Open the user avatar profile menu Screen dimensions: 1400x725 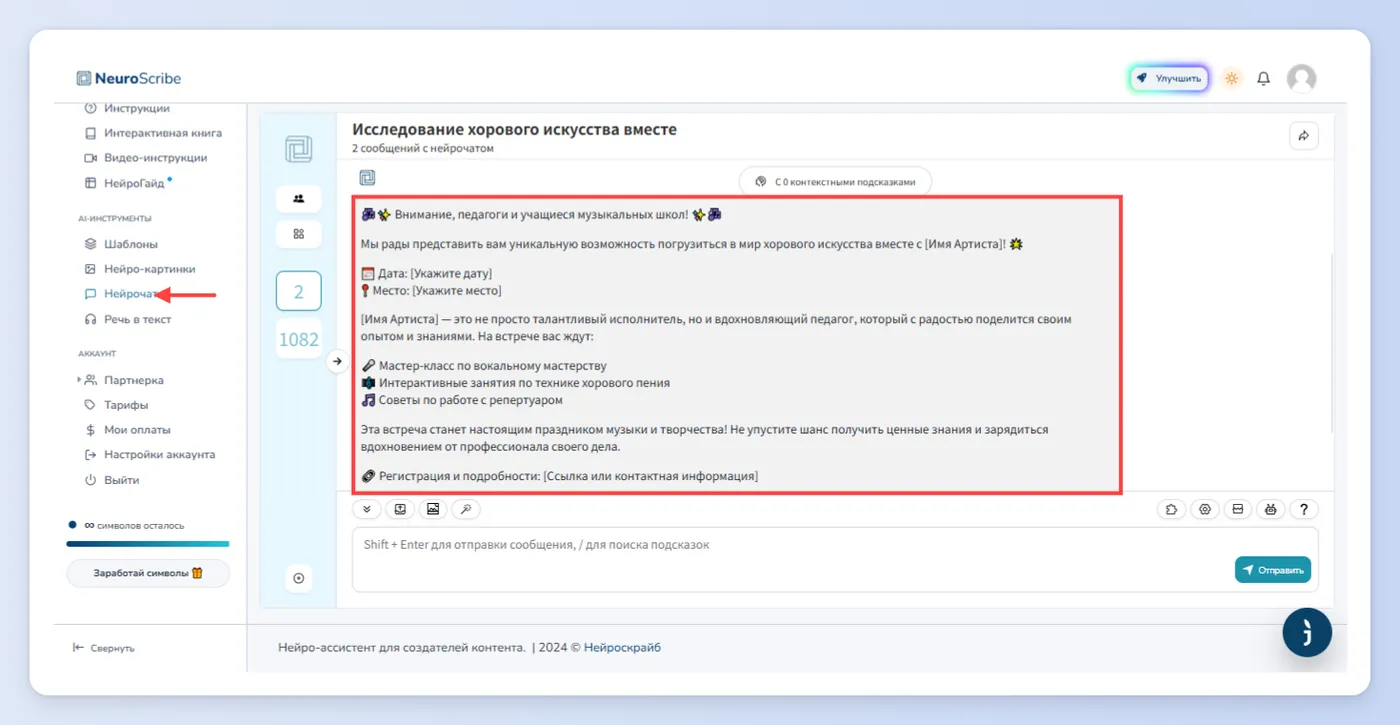coord(1301,78)
